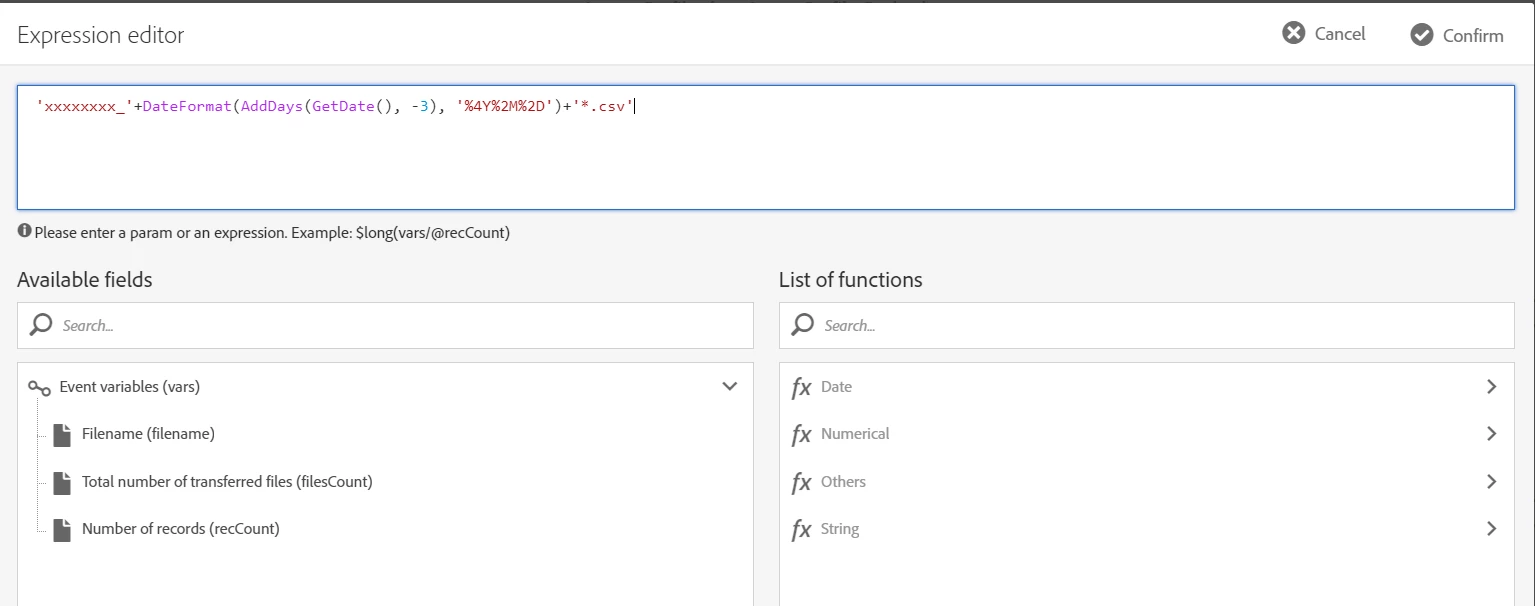This screenshot has height=606, width=1535.
Task: Open the Others functions category
Action: click(x=843, y=482)
